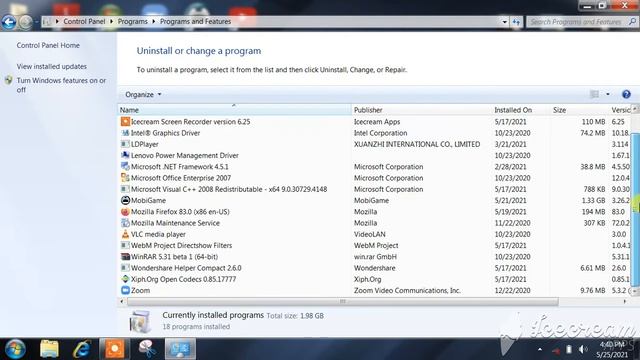Screen dimensions: 640x360
Task: Open the recent pages dropdown arrow
Action: point(36,22)
